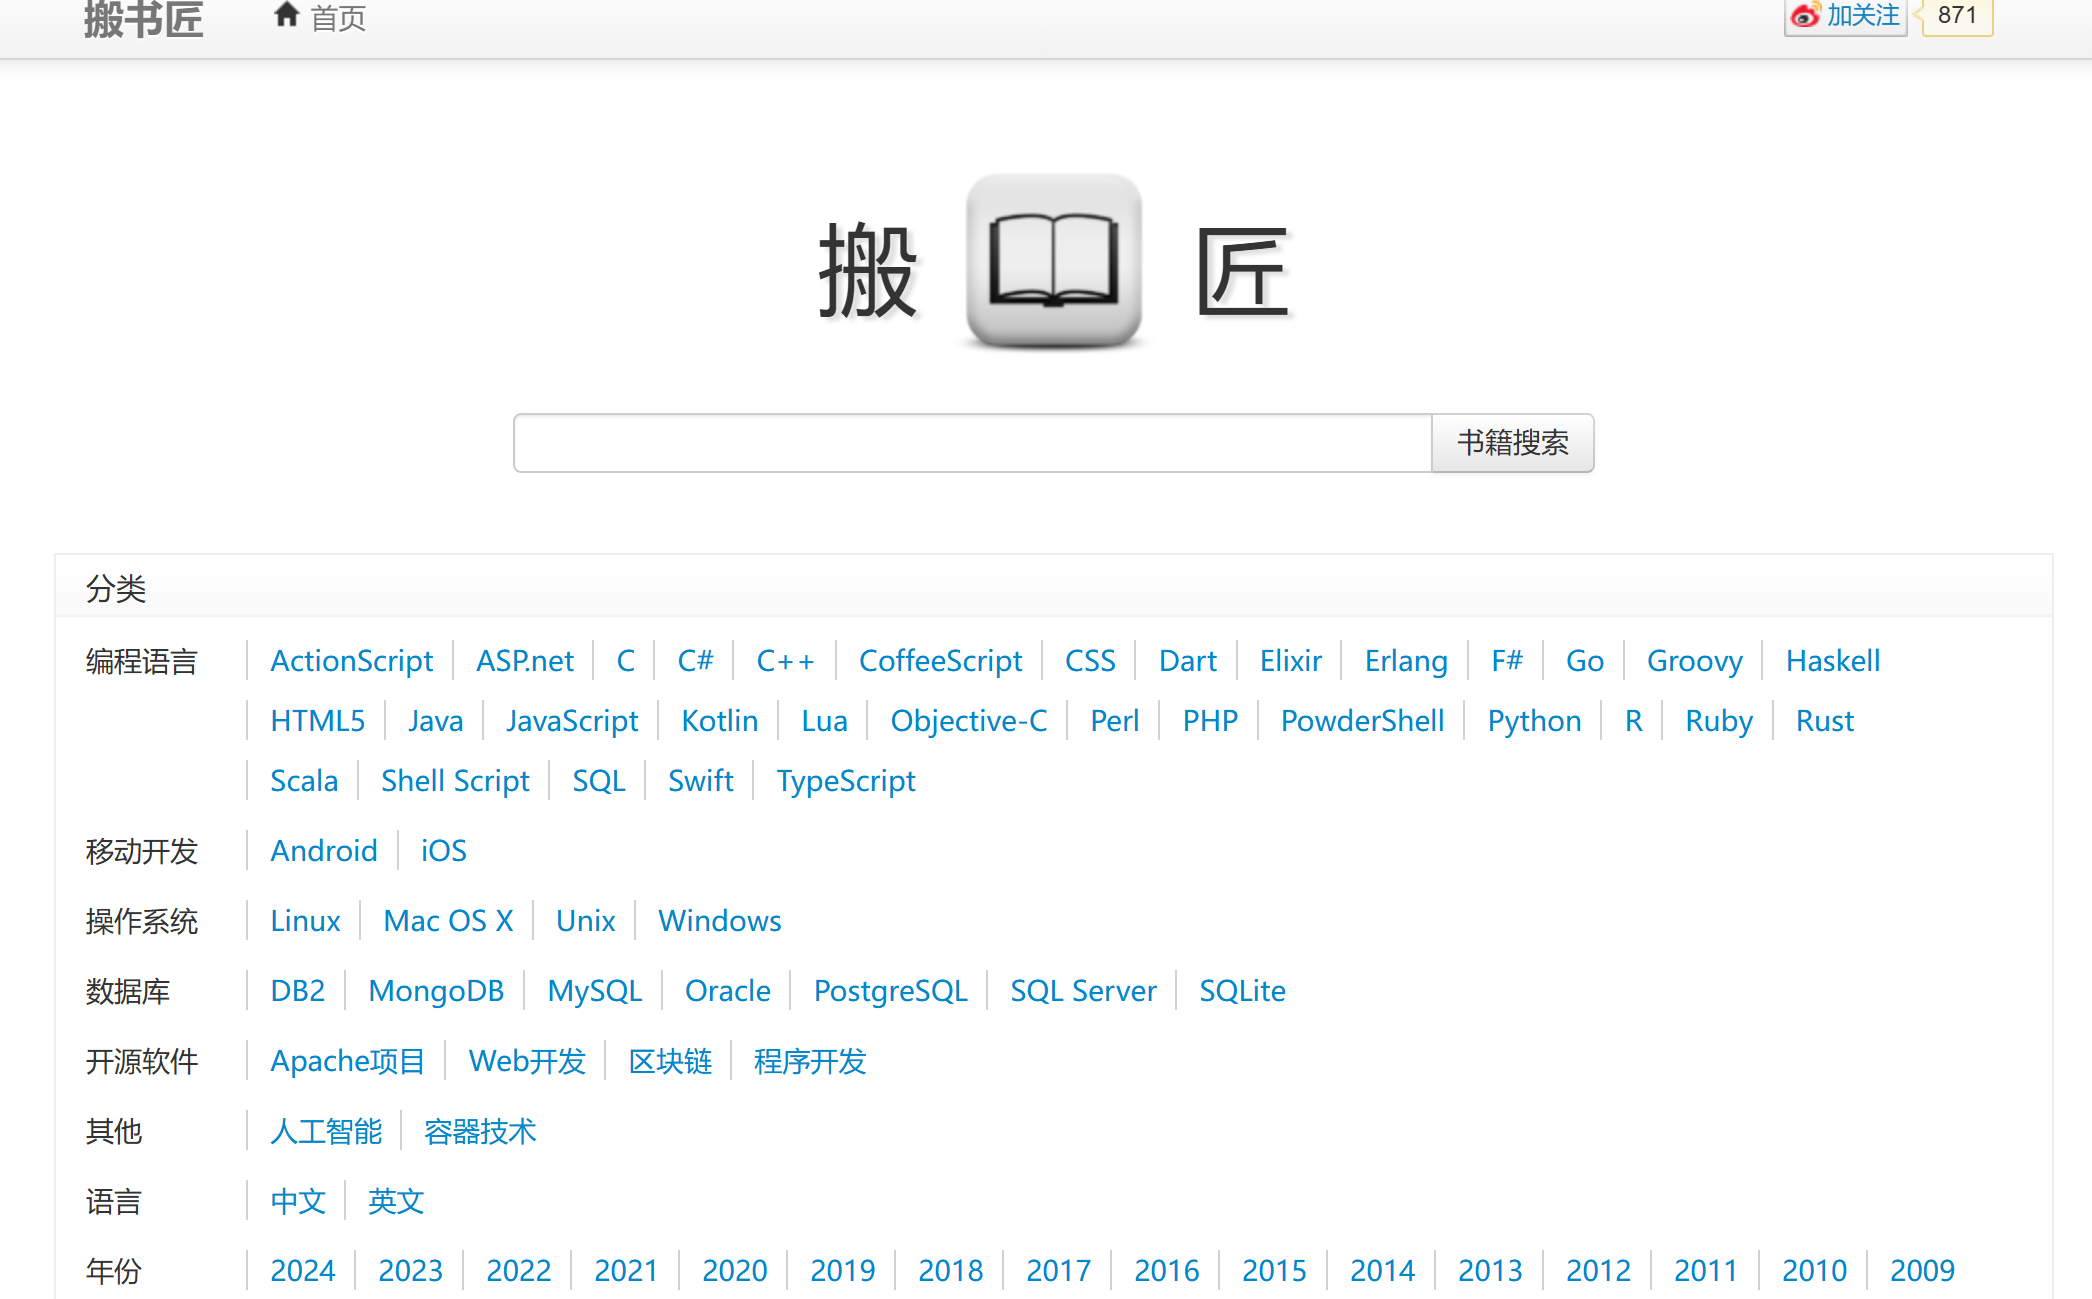
Task: Open the Oracle category
Action: pyautogui.click(x=727, y=991)
